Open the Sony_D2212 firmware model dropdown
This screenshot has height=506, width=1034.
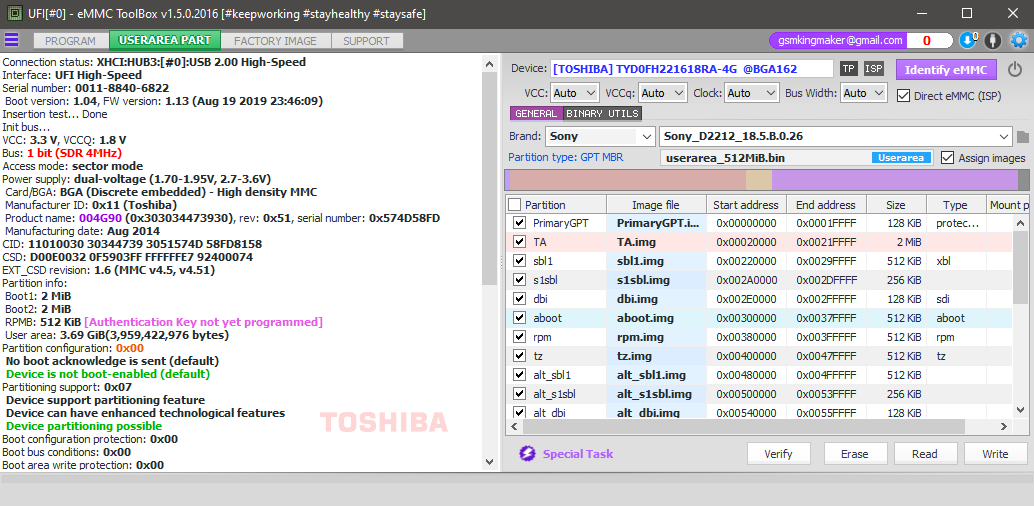[836, 137]
